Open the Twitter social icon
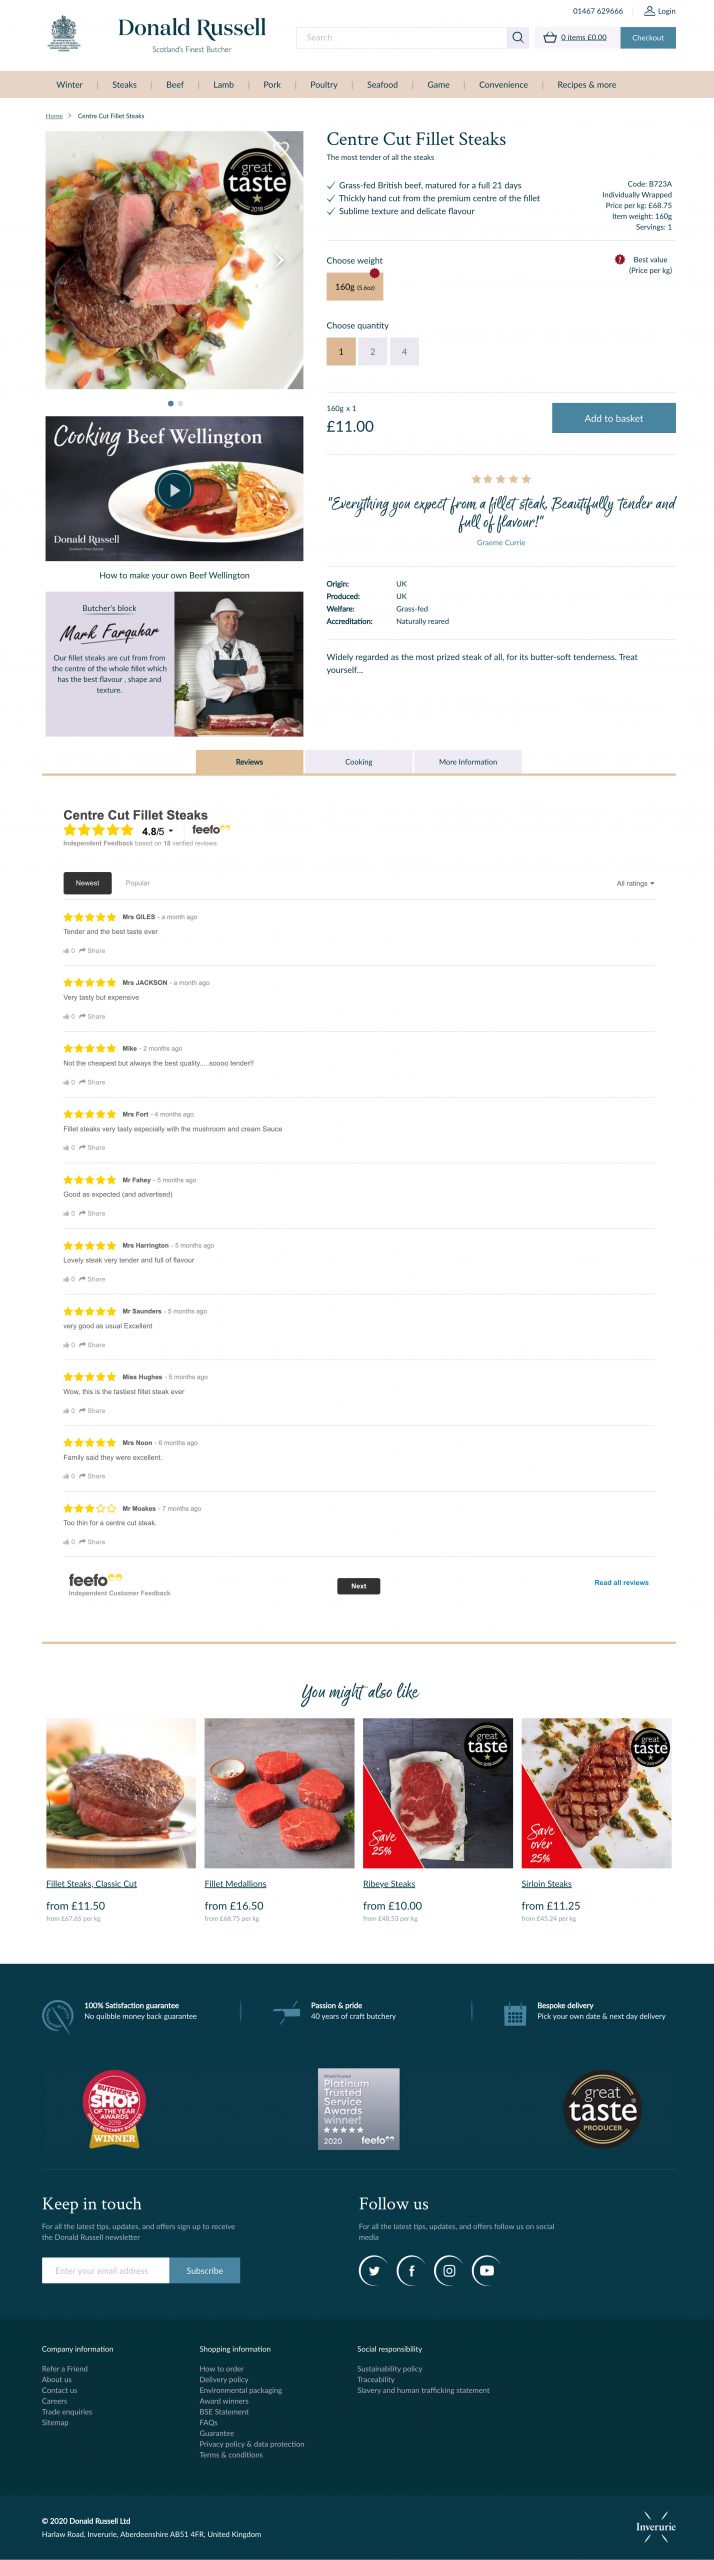 [x=374, y=2270]
